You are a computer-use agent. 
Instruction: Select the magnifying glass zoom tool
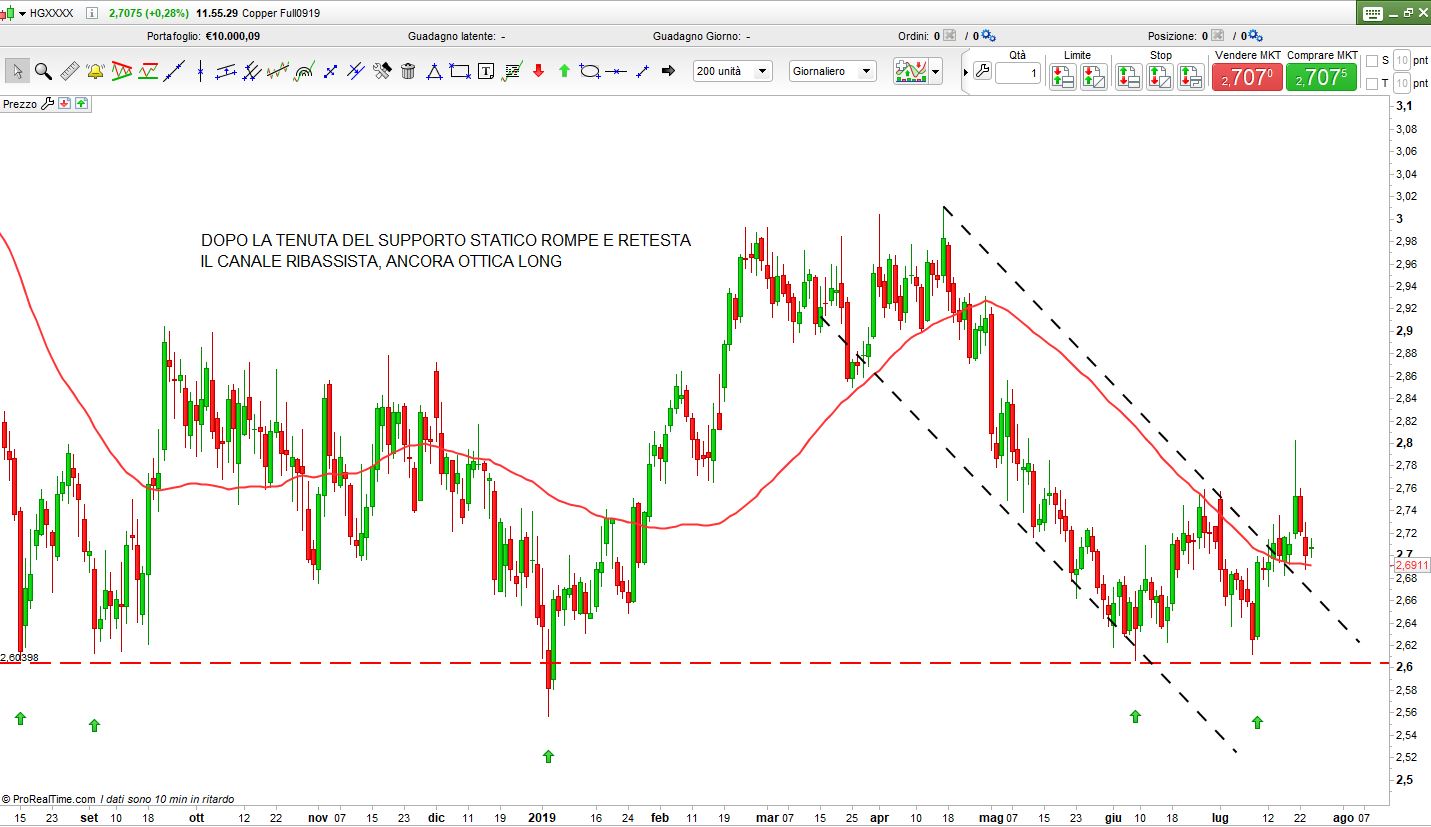(43, 71)
